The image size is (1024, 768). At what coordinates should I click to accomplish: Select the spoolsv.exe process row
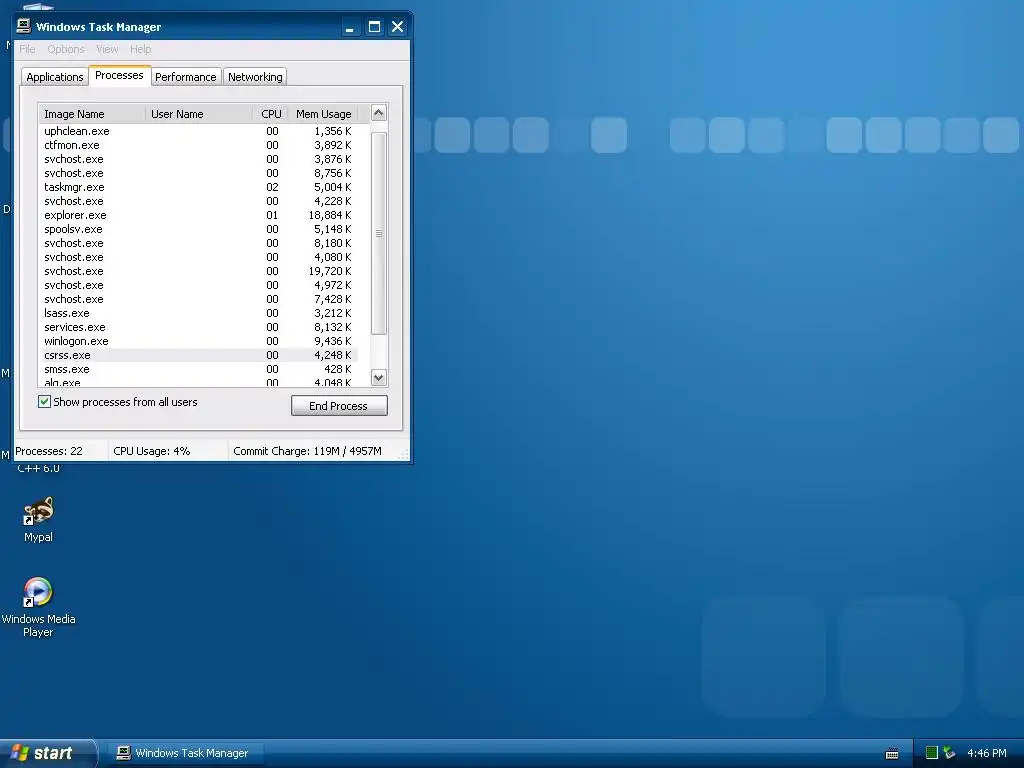[x=198, y=229]
